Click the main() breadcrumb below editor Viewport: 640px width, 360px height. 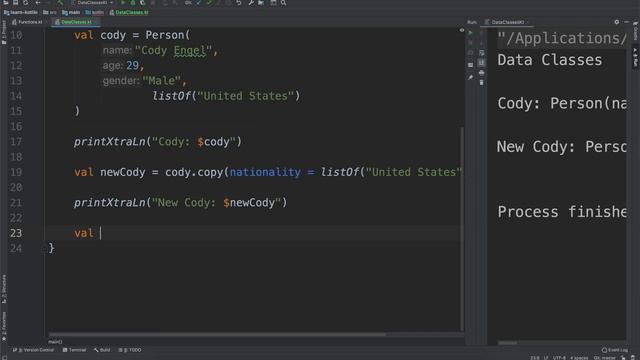click(55, 342)
